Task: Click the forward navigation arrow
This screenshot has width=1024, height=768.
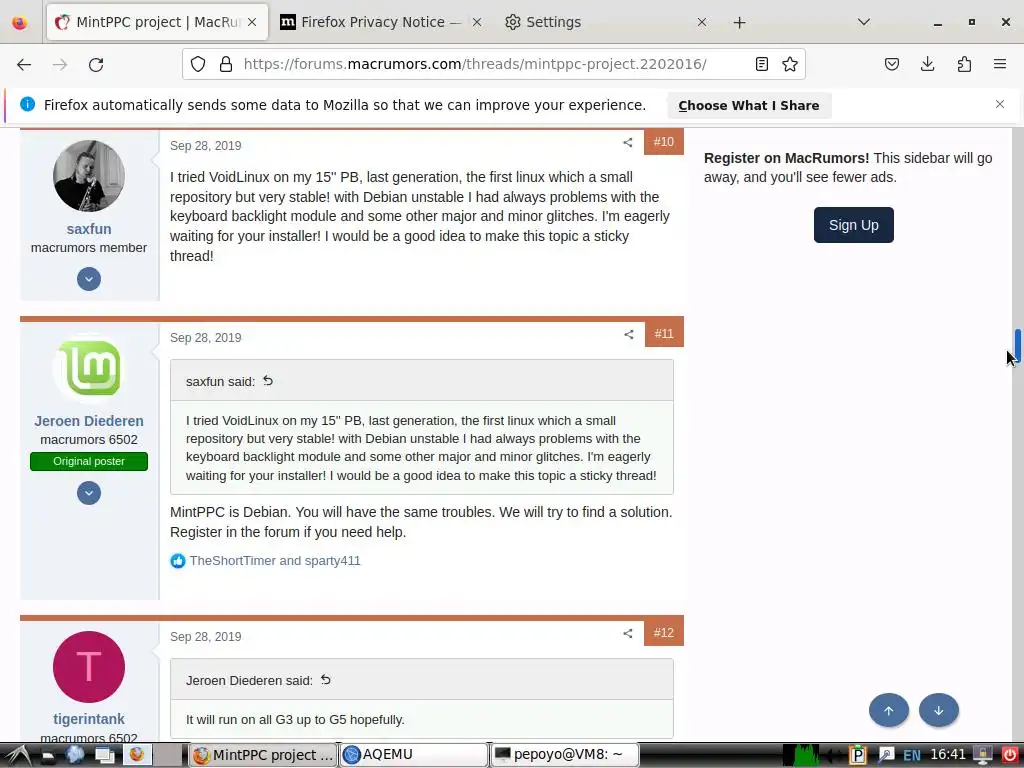Action: click(60, 64)
